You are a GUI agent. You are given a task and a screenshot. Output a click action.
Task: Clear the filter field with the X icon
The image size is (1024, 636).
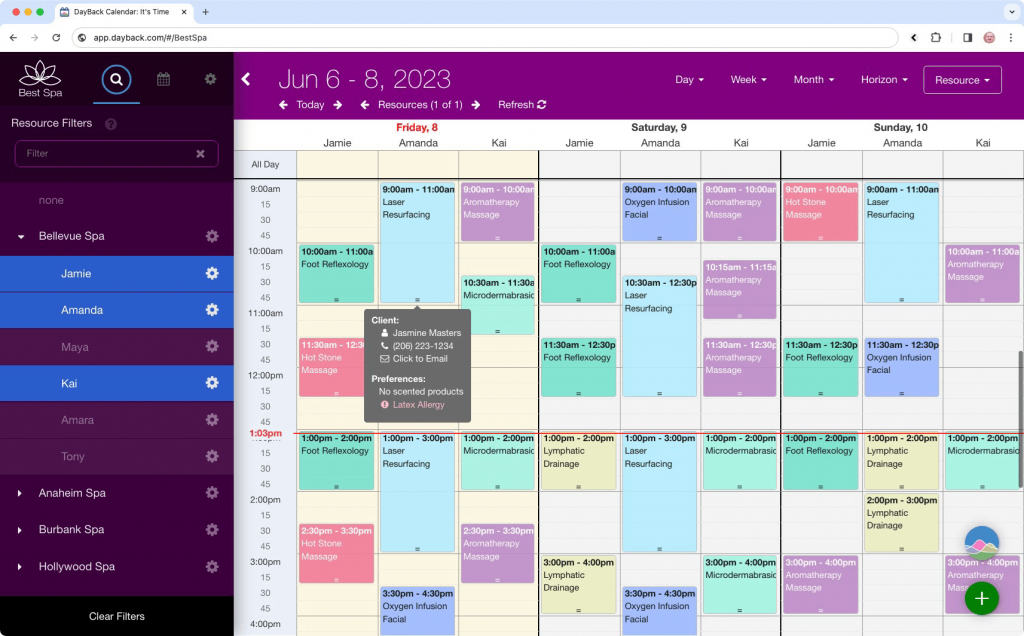pyautogui.click(x=199, y=154)
